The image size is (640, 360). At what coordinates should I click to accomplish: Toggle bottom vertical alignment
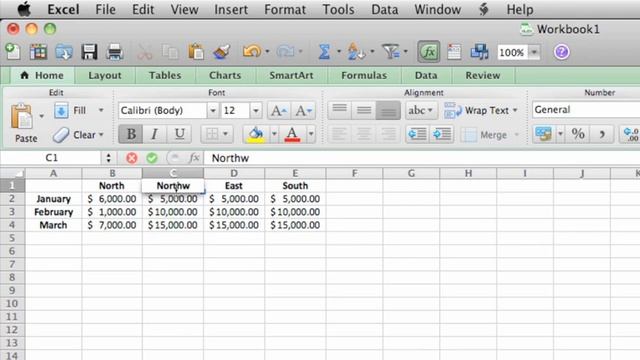[388, 111]
